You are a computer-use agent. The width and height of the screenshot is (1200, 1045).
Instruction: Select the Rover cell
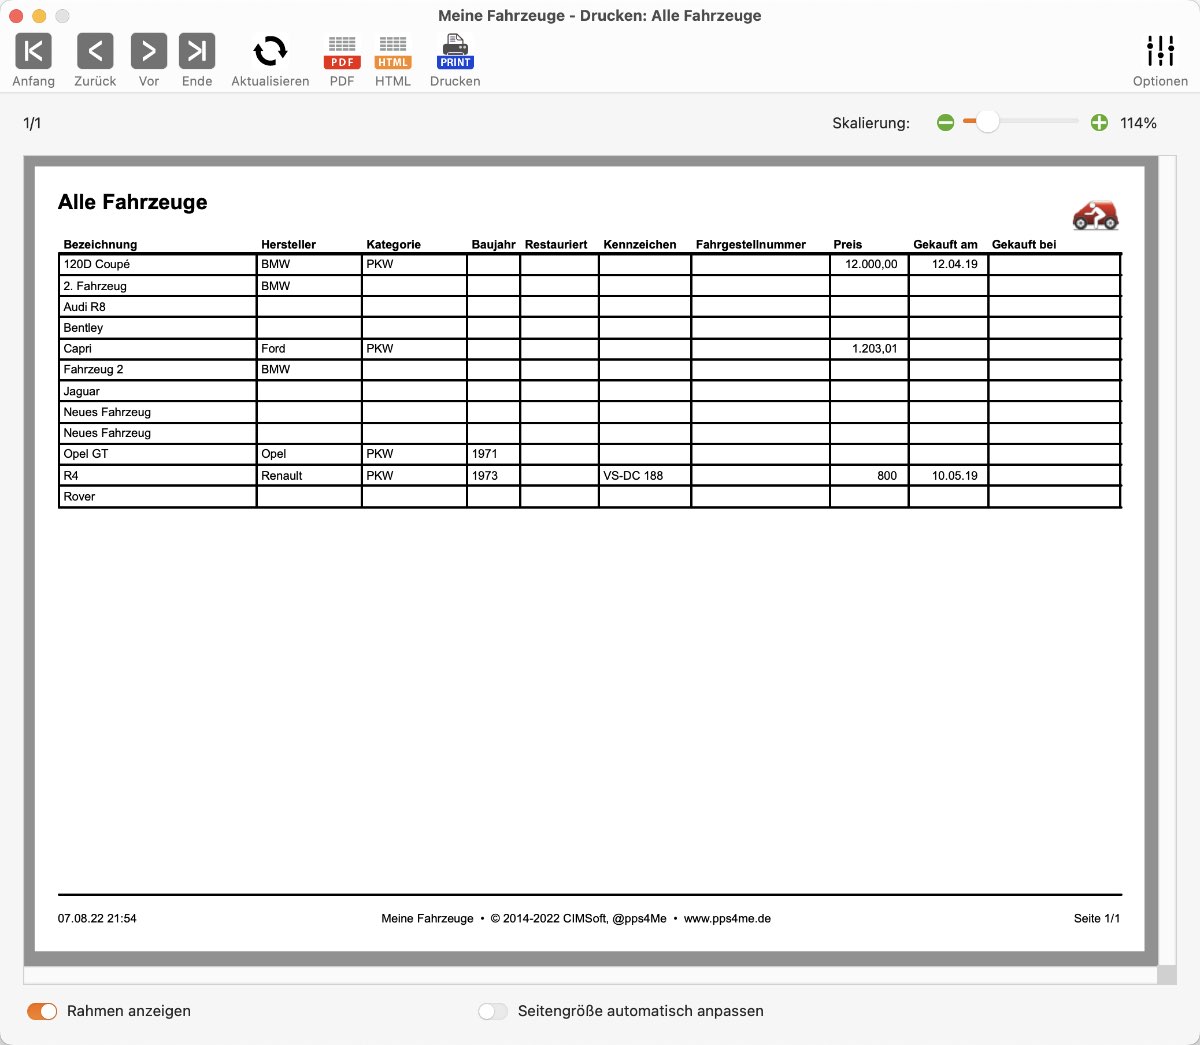pos(158,497)
